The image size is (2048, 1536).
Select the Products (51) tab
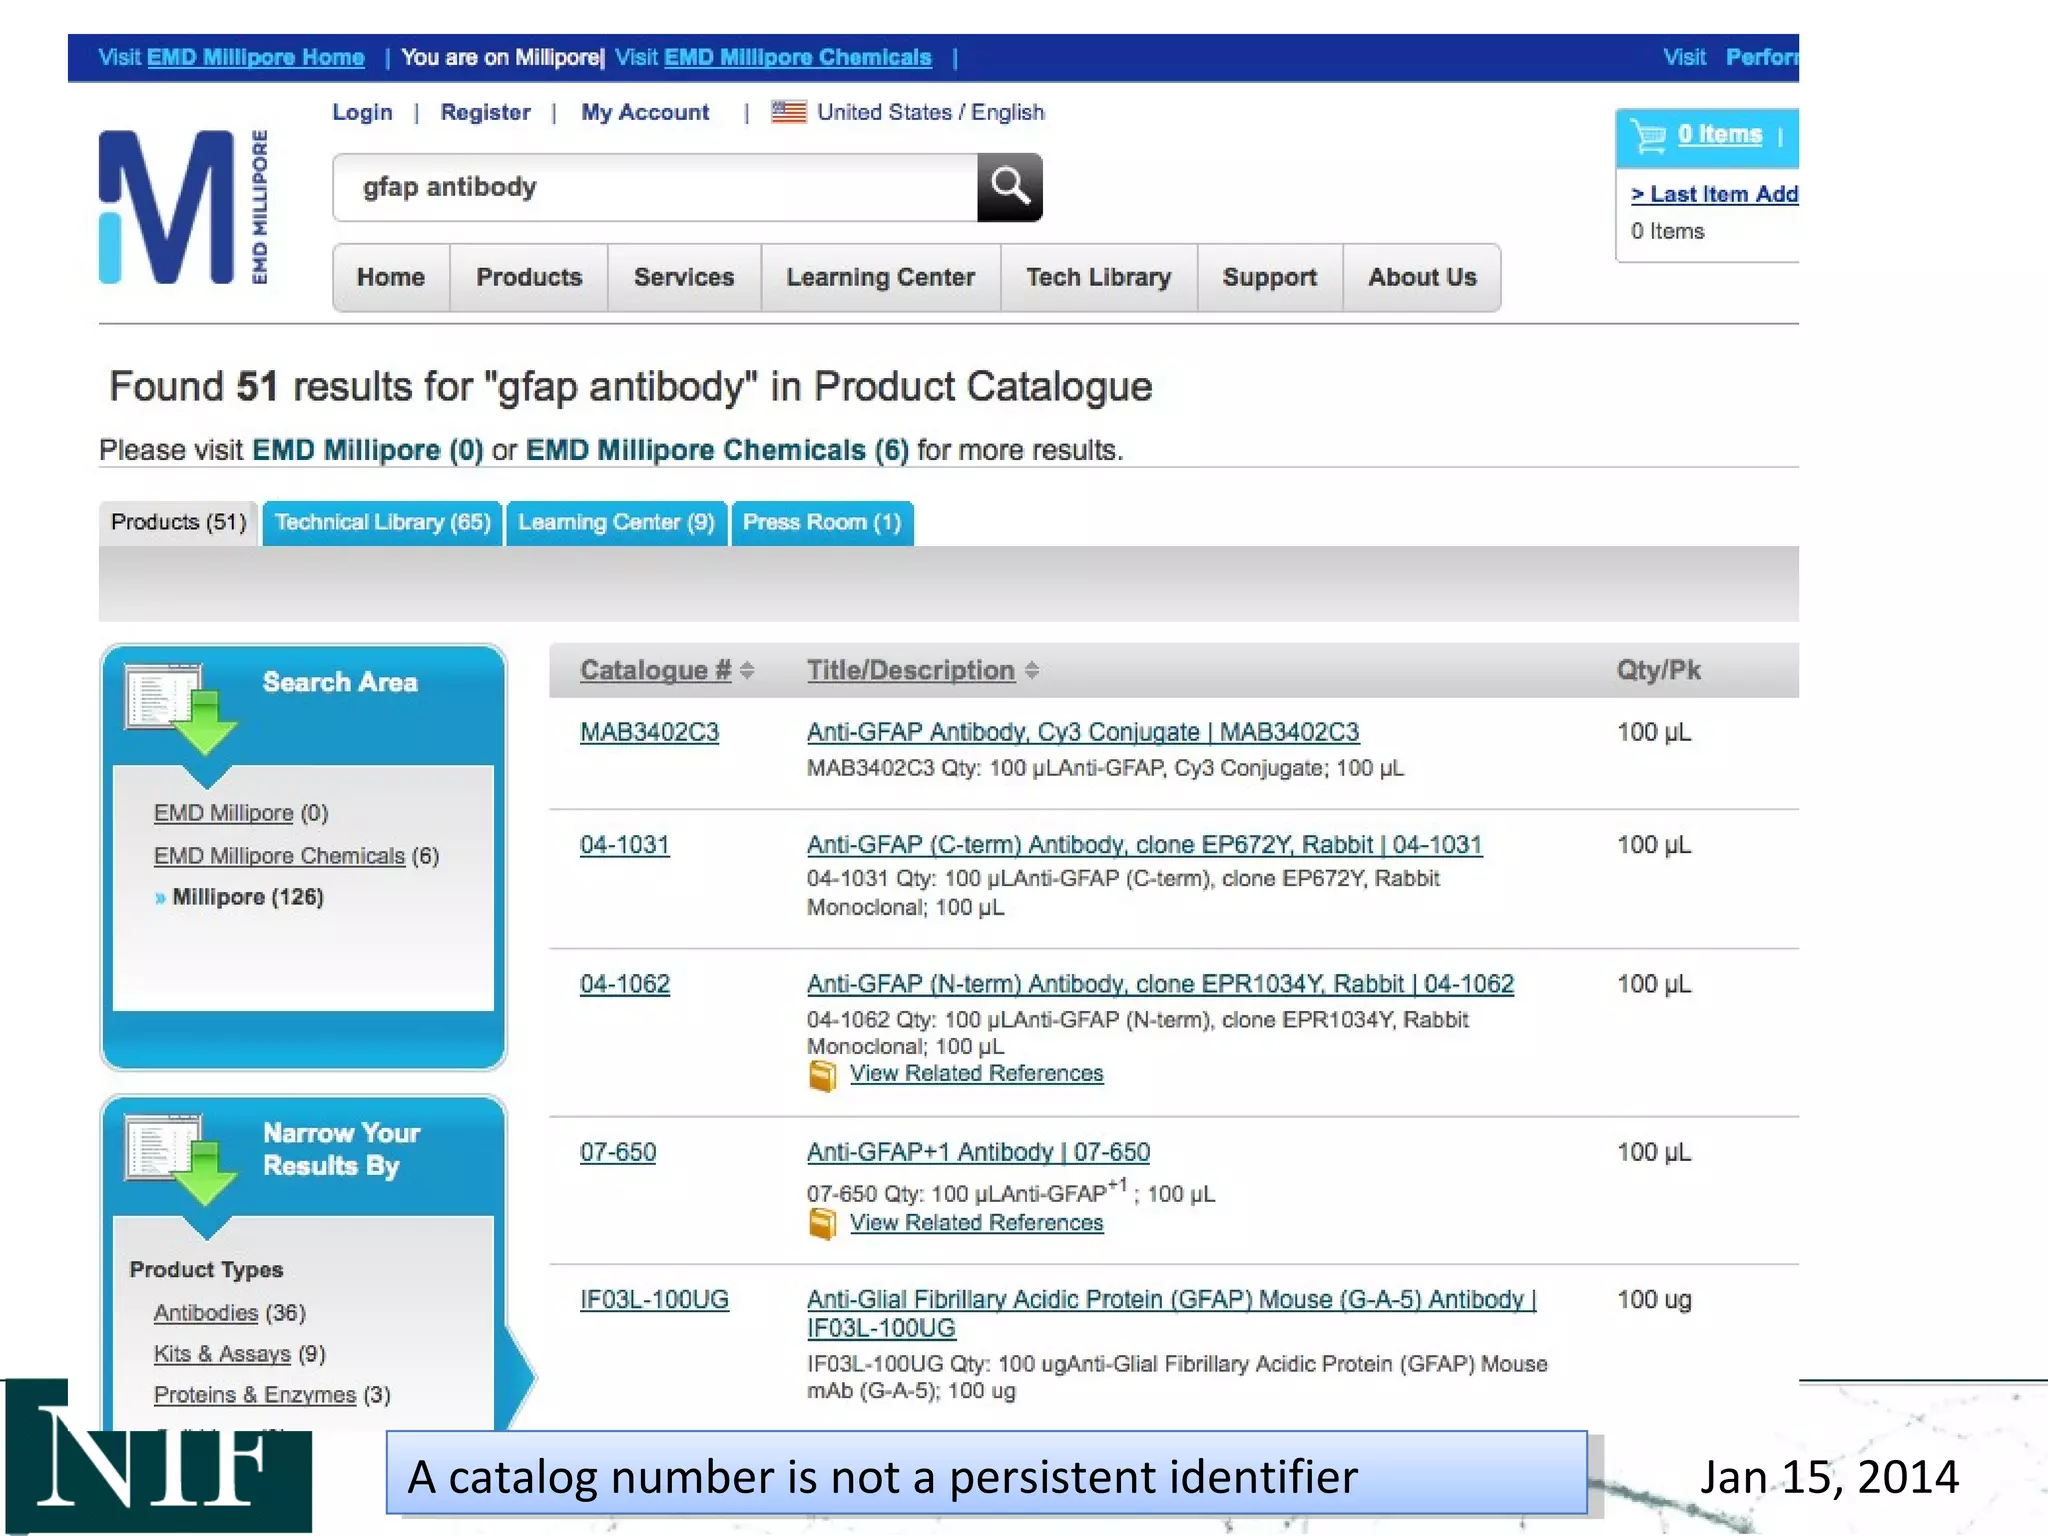click(x=179, y=523)
